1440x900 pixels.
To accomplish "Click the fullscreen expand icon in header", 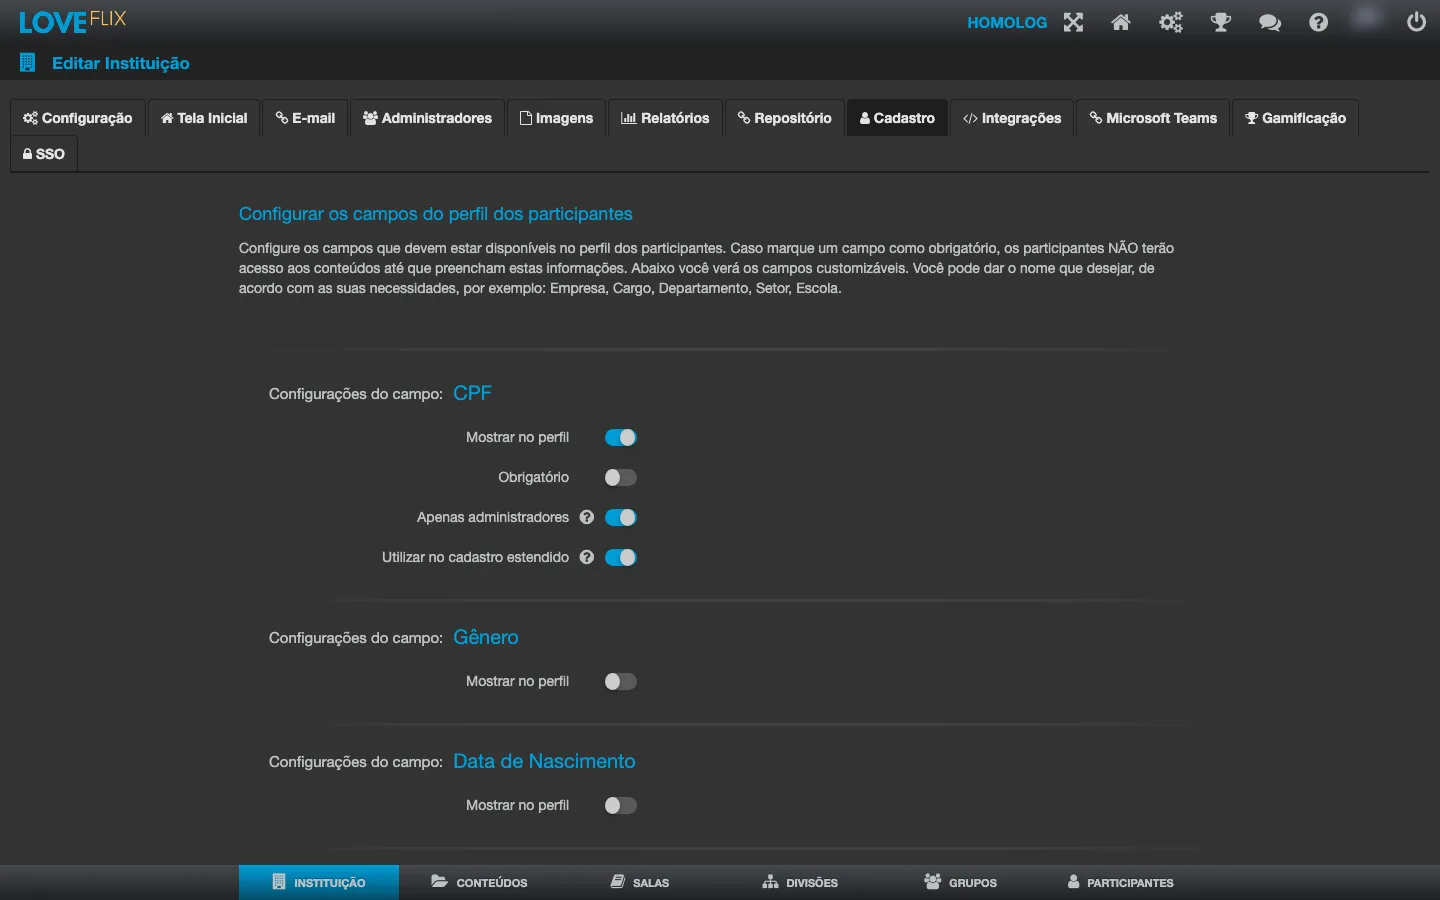I will [1073, 22].
